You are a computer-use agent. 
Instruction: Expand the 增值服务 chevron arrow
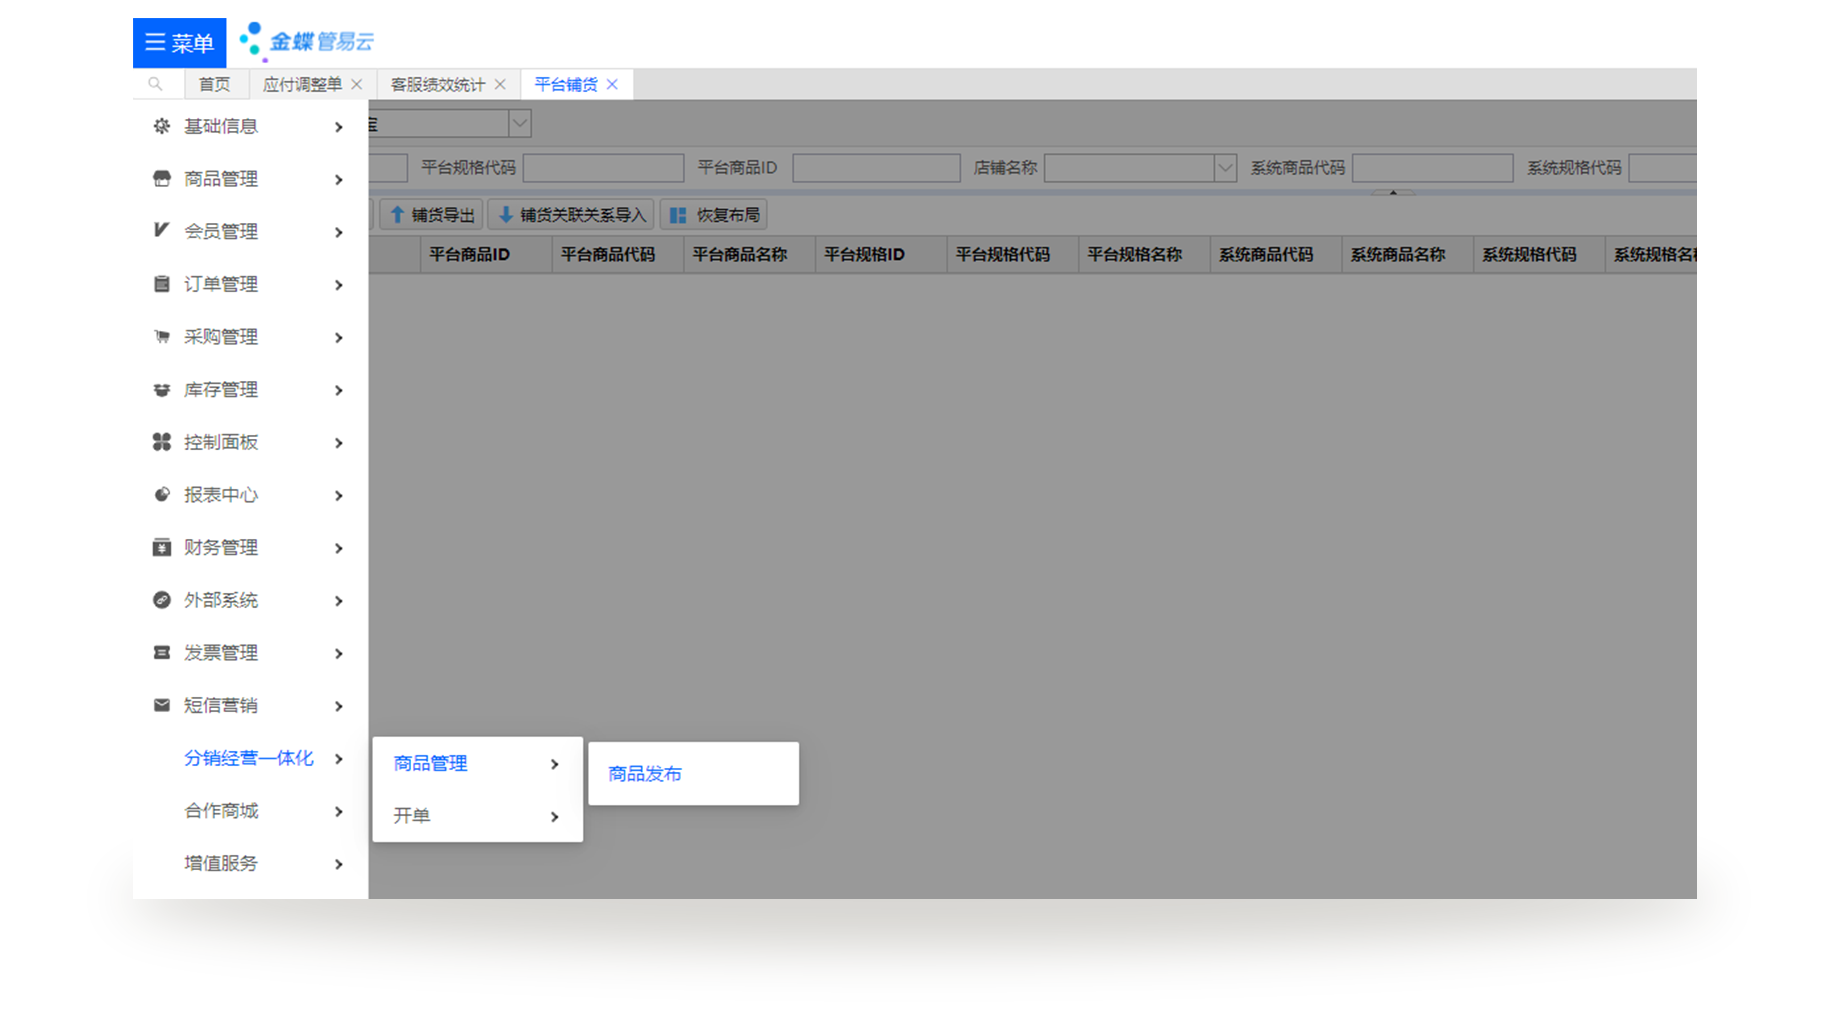click(x=339, y=864)
